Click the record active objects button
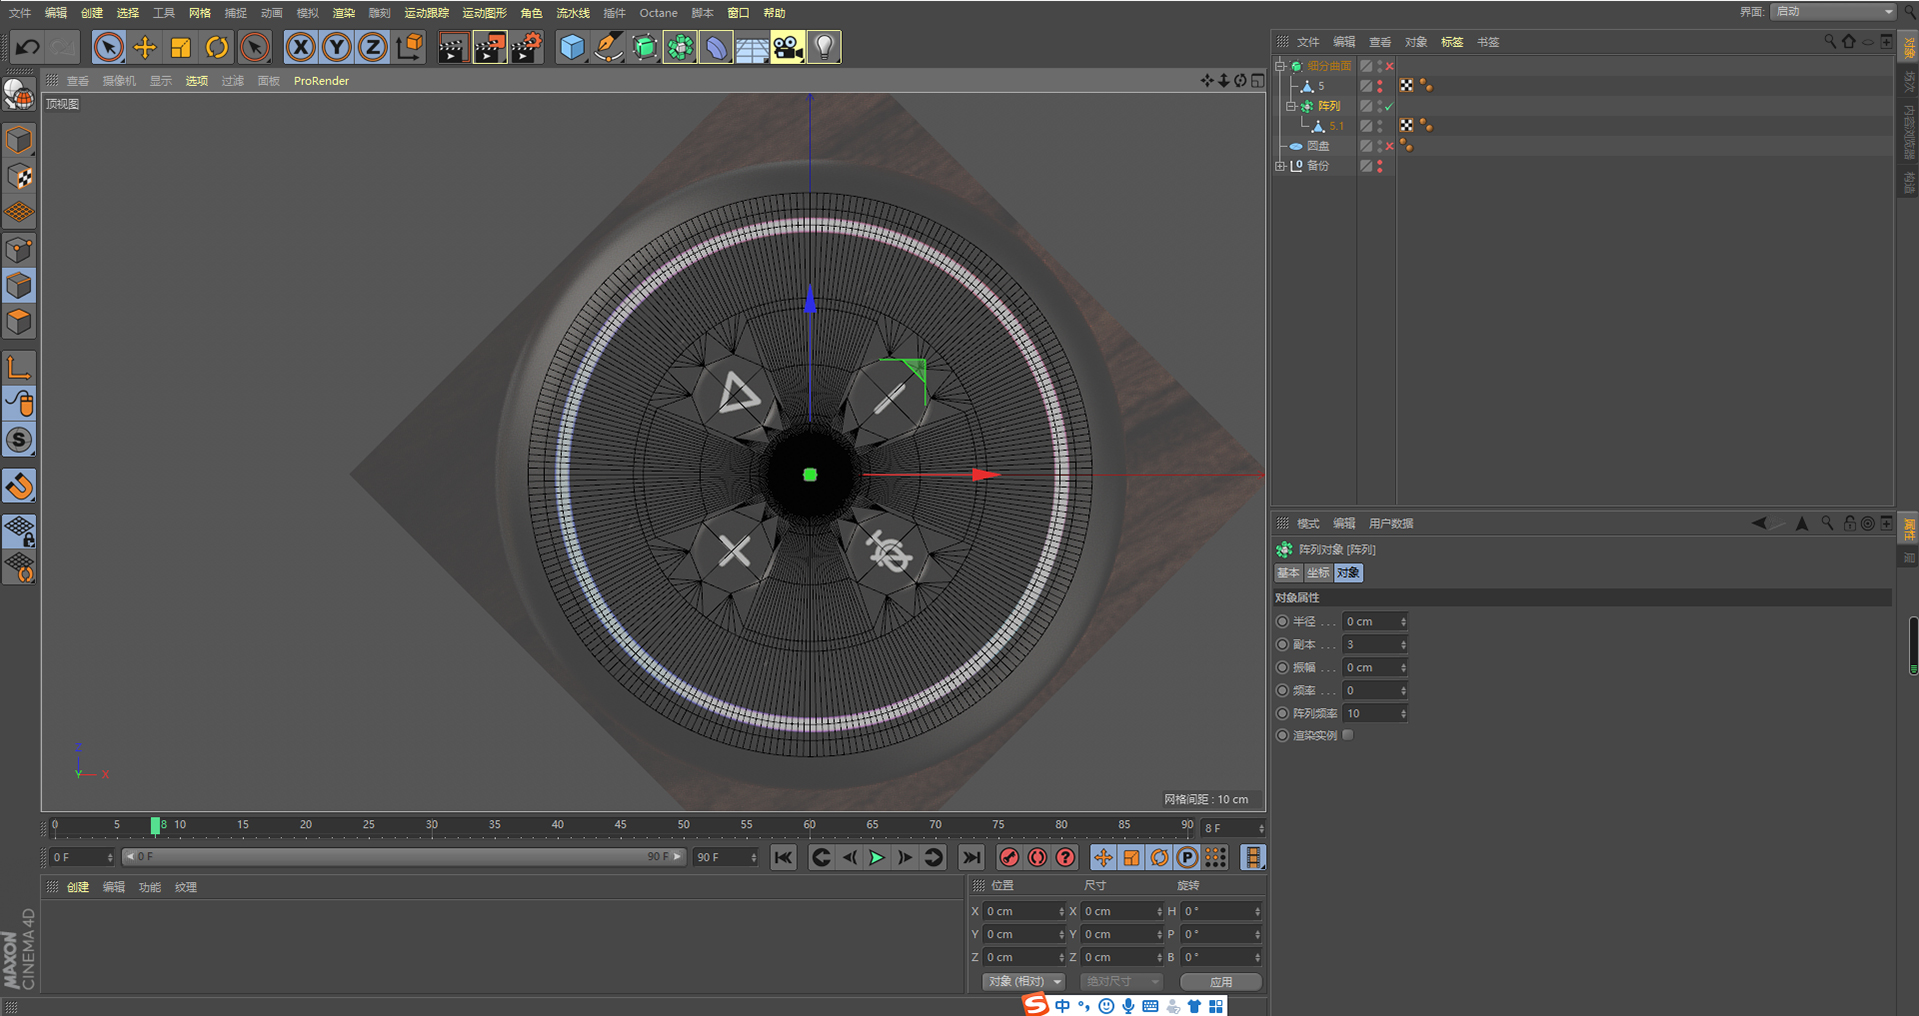The image size is (1919, 1016). click(1009, 857)
